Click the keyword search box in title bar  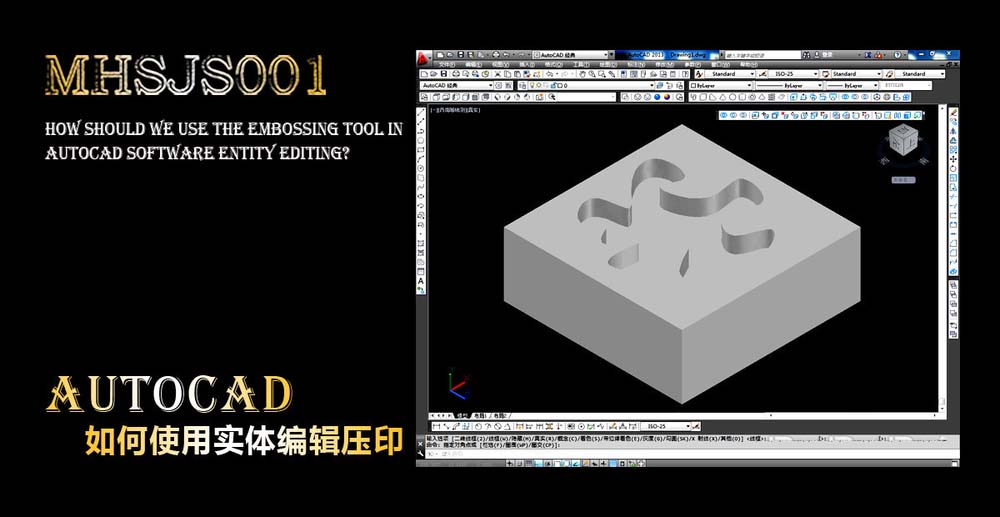(x=763, y=55)
